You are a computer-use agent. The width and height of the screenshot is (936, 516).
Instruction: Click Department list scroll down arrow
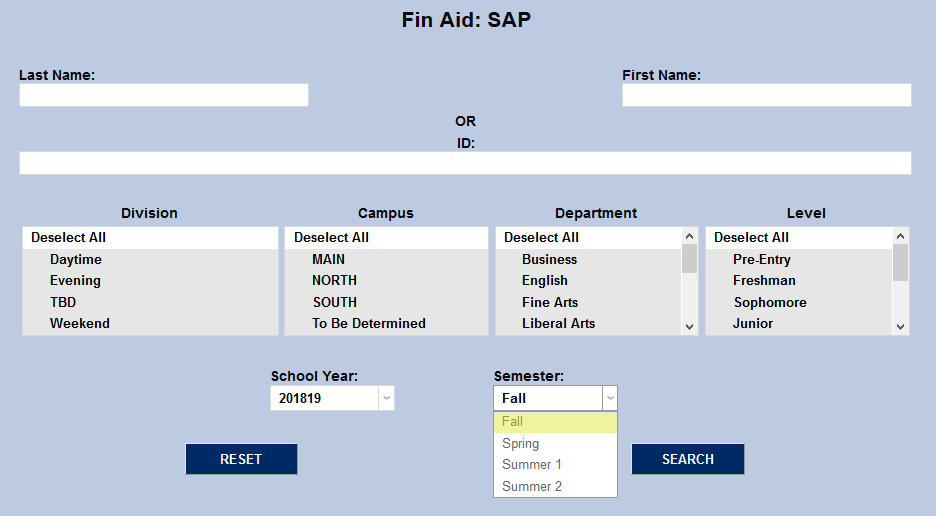point(689,327)
